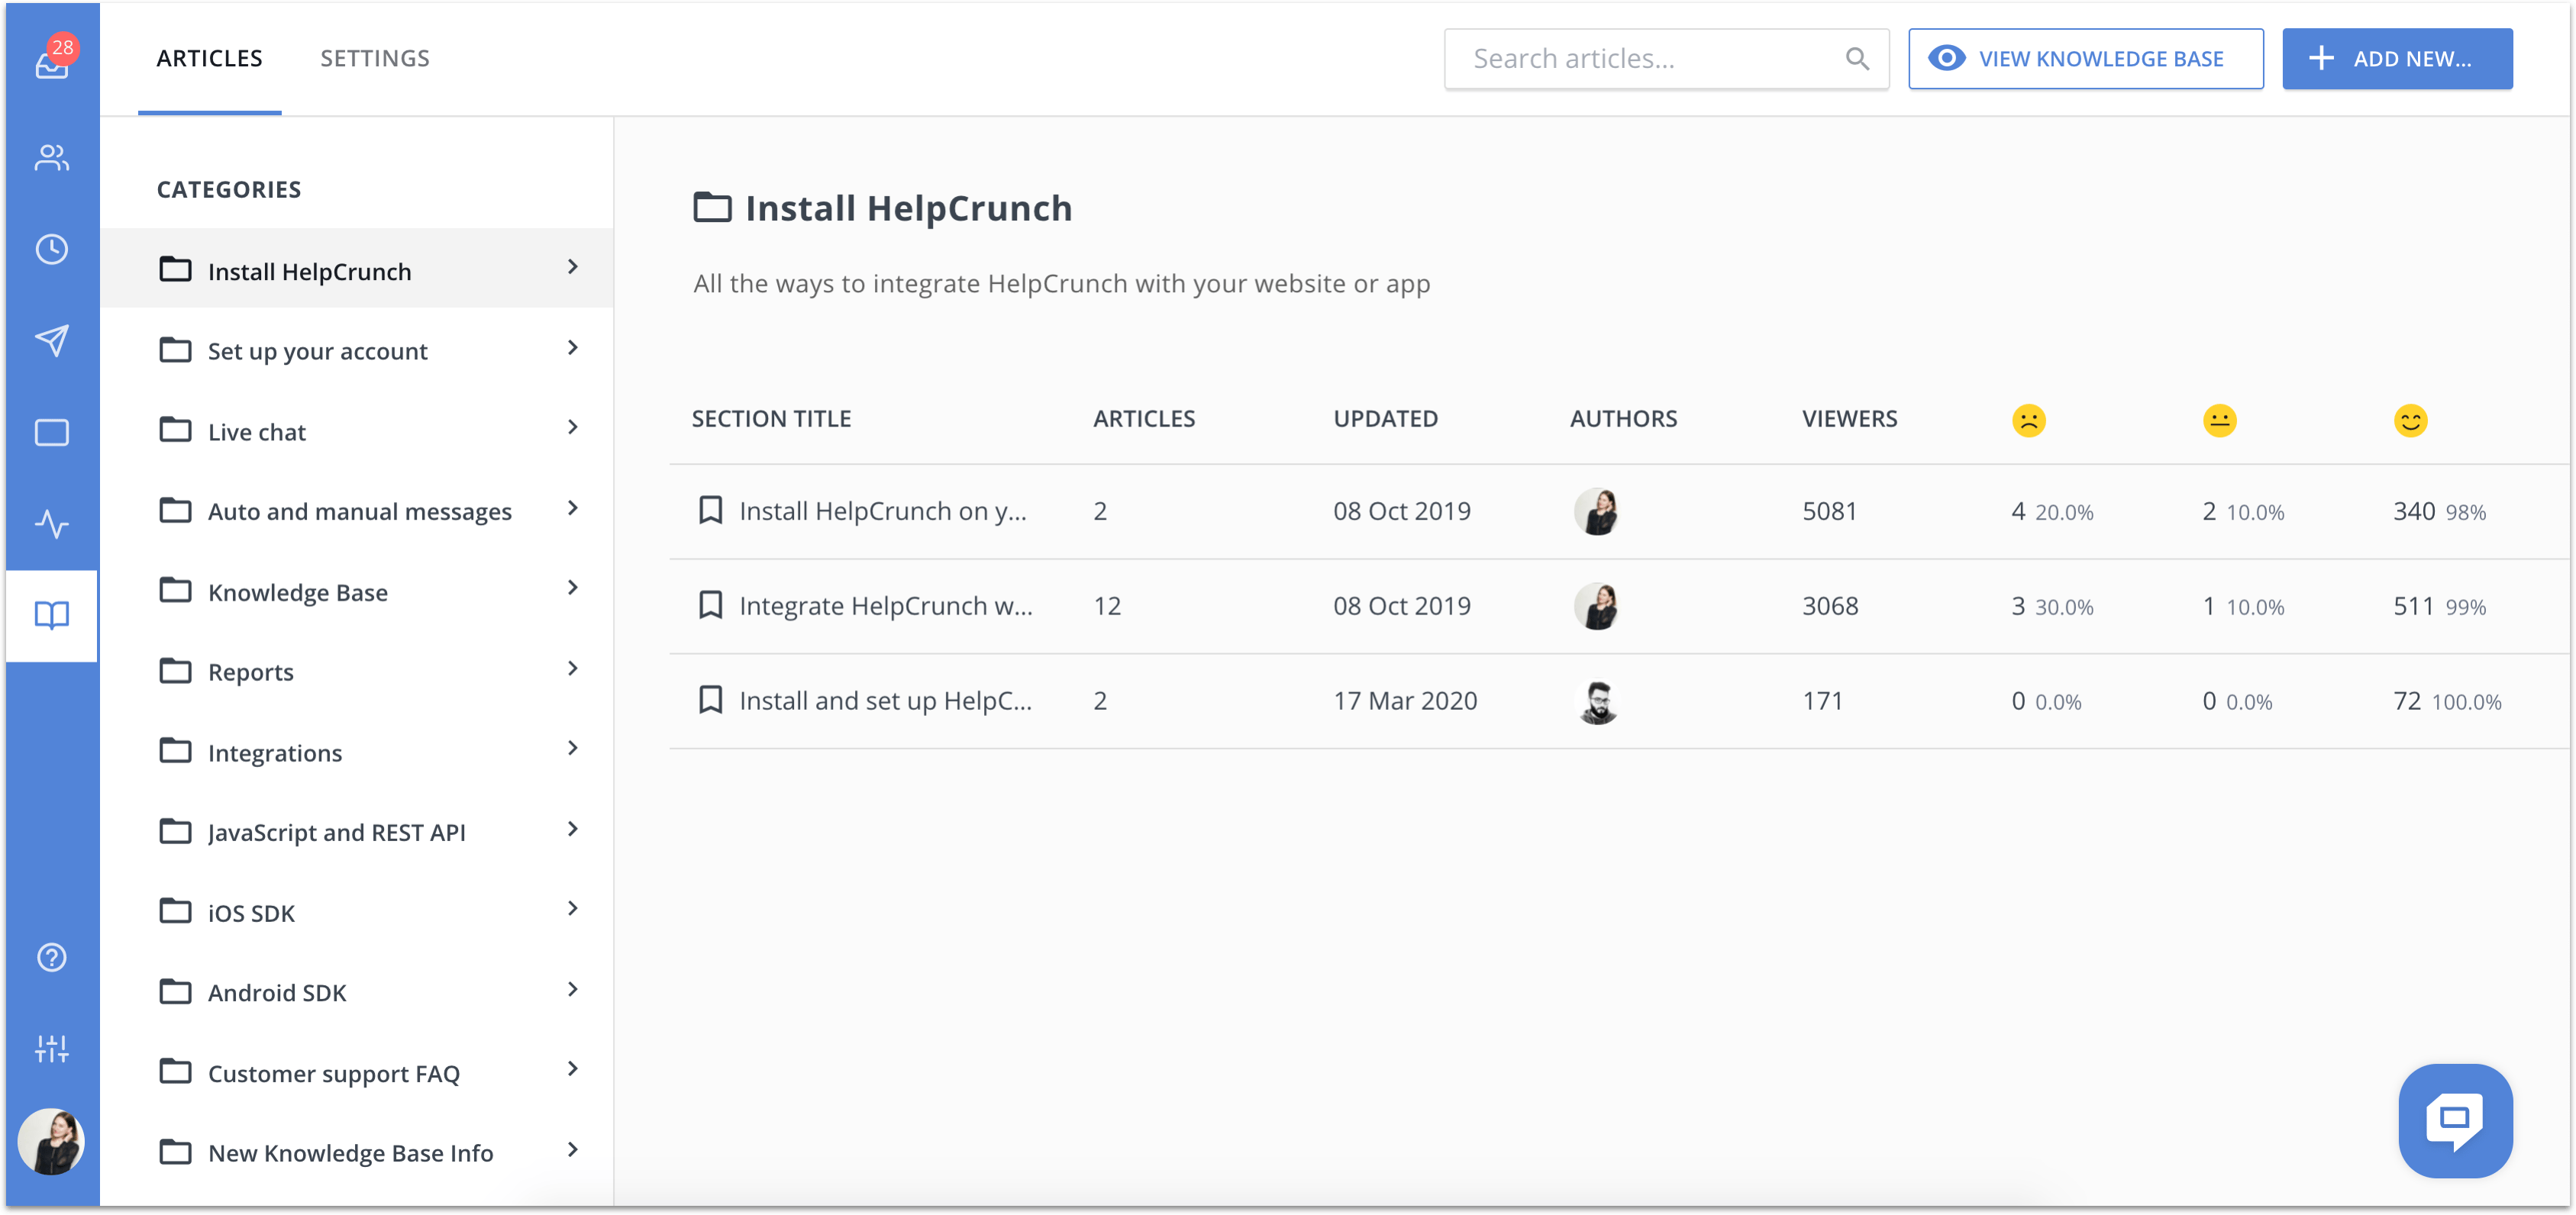Expand Reports category chevron
Viewport: 2576px width, 1215px height.
click(x=572, y=668)
